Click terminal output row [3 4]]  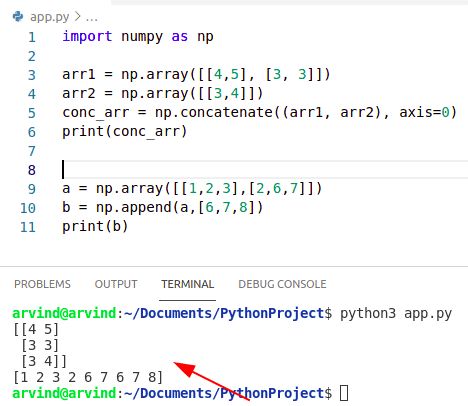pyautogui.click(x=44, y=361)
